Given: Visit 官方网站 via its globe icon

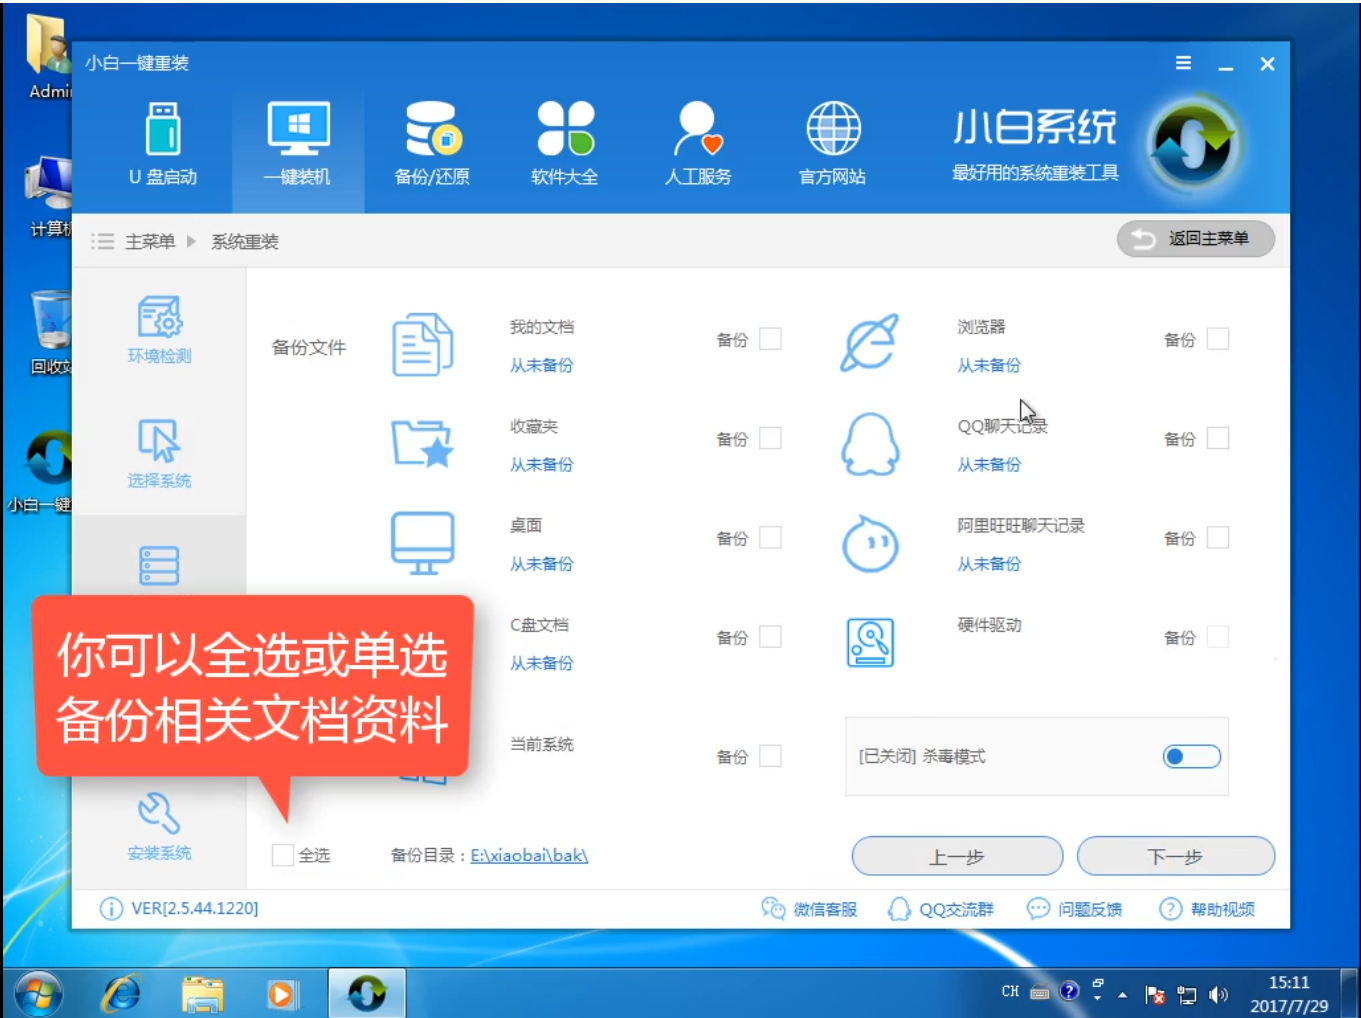Looking at the screenshot, I should 831,144.
